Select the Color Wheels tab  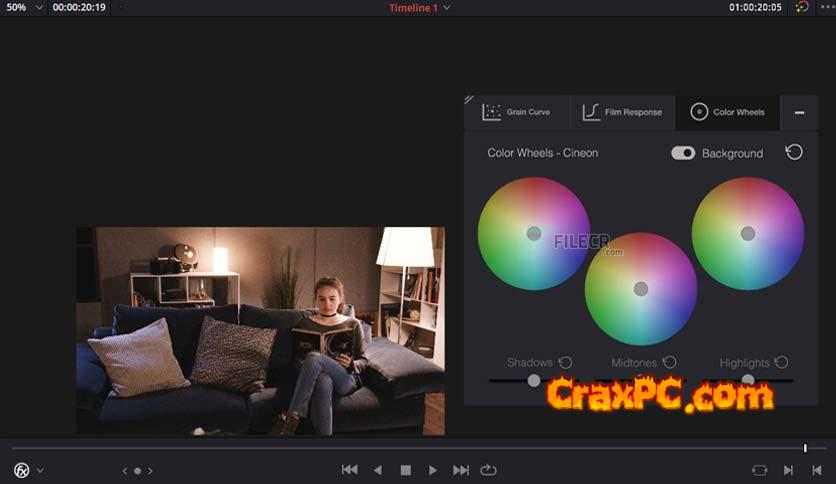[x=727, y=112]
